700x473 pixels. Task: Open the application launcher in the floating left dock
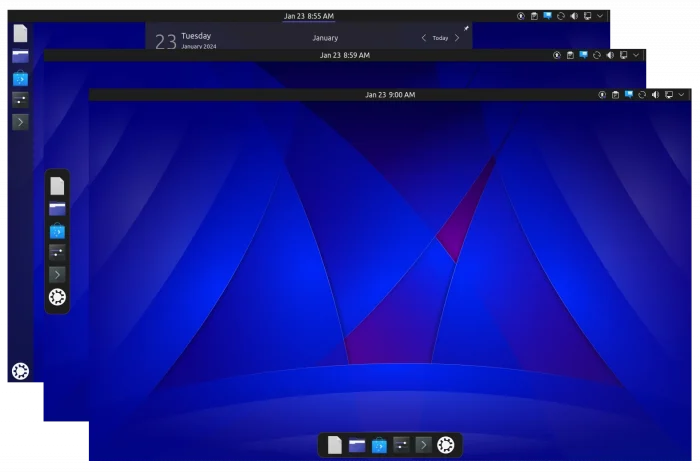click(58, 297)
